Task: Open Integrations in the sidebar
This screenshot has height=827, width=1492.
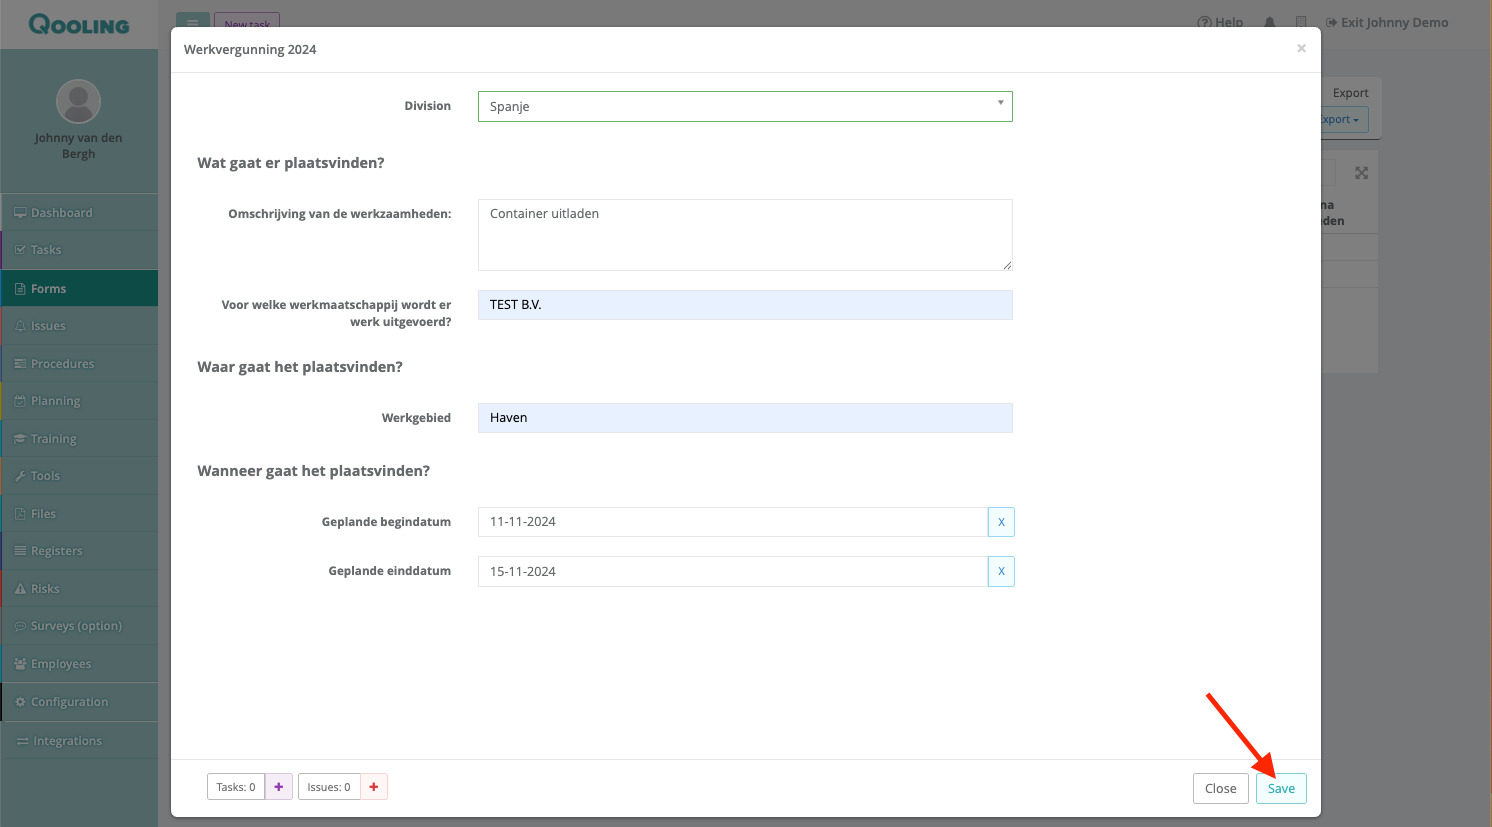Action: point(79,741)
